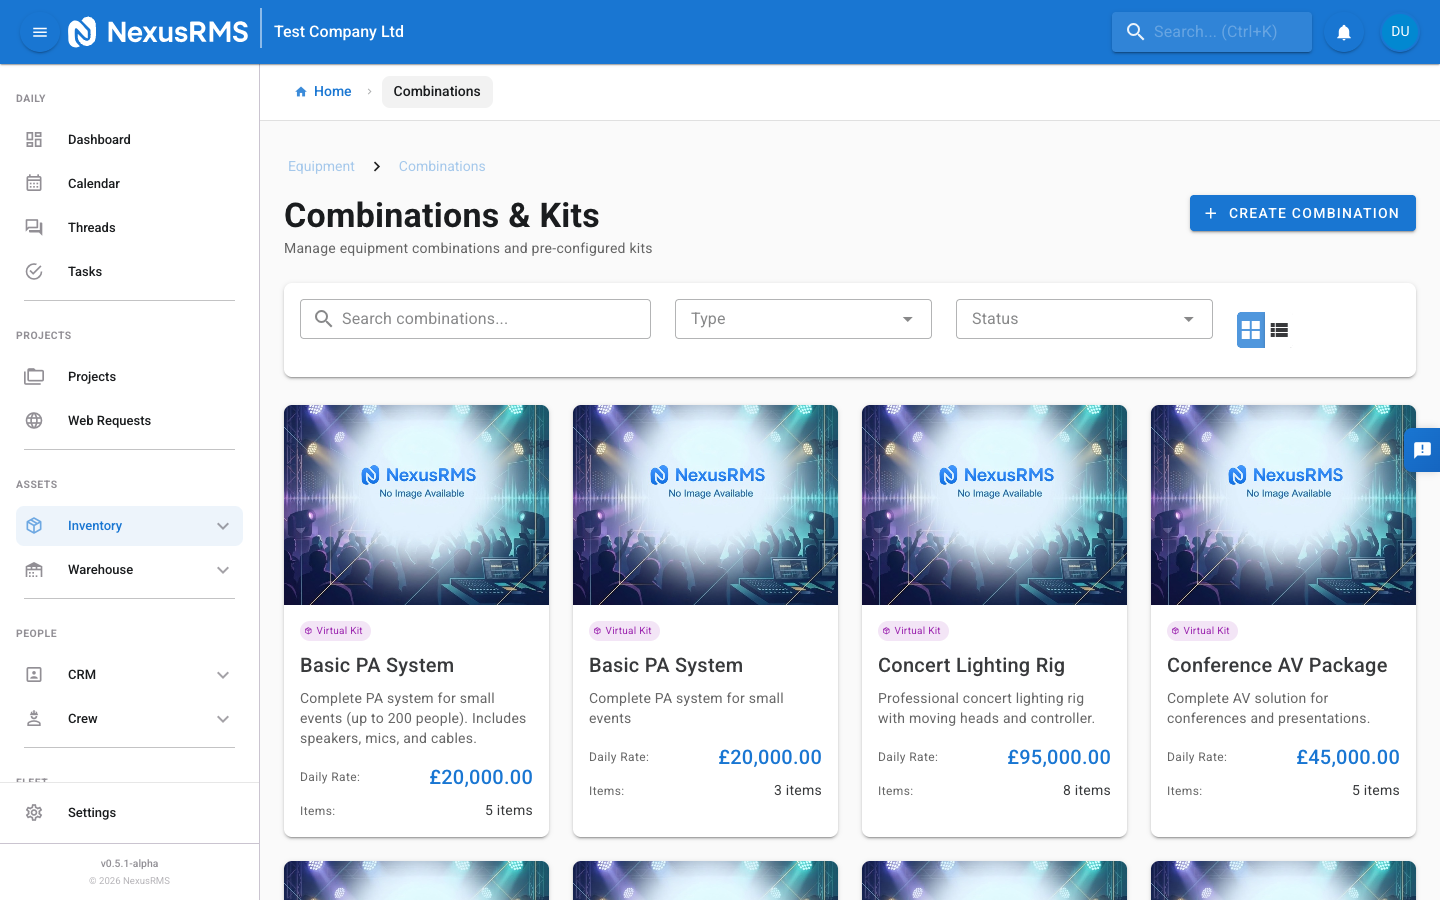Toggle the hamburger menu button

tap(39, 31)
